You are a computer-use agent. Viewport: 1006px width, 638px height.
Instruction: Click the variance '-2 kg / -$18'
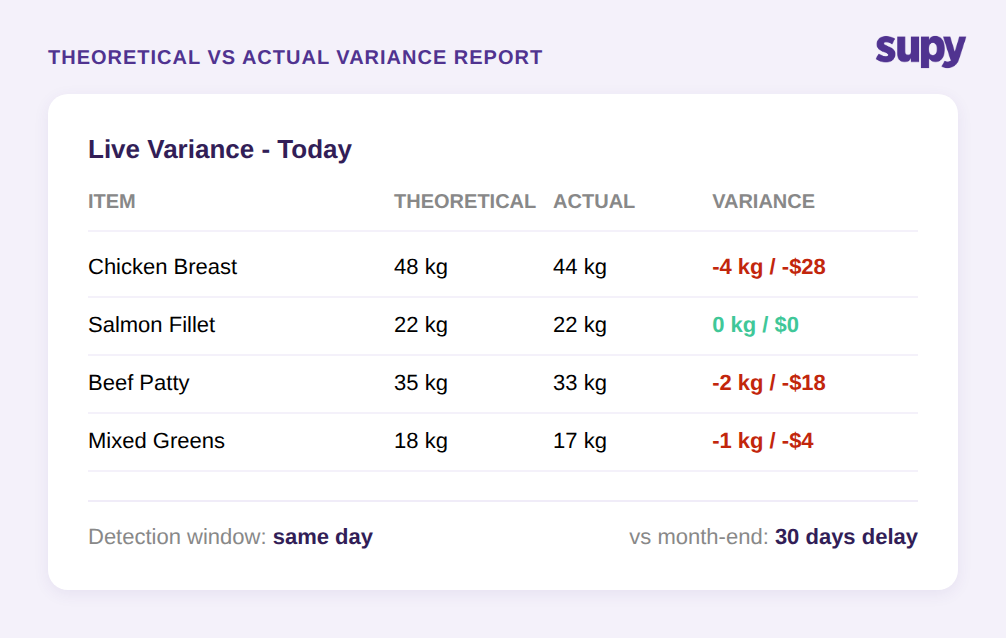pos(769,383)
